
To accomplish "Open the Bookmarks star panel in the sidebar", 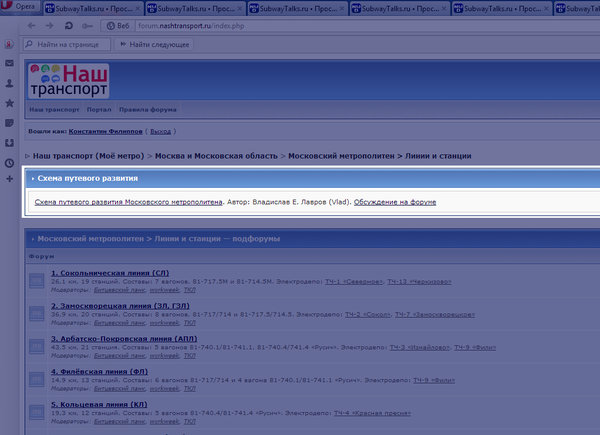I will [x=9, y=103].
